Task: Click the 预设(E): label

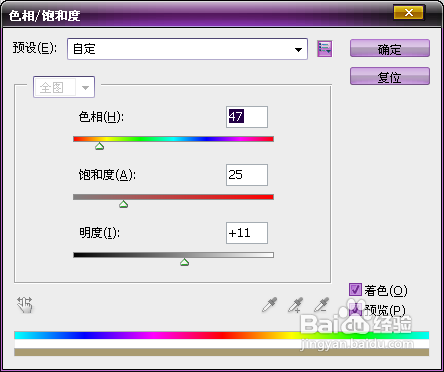Action: point(35,48)
